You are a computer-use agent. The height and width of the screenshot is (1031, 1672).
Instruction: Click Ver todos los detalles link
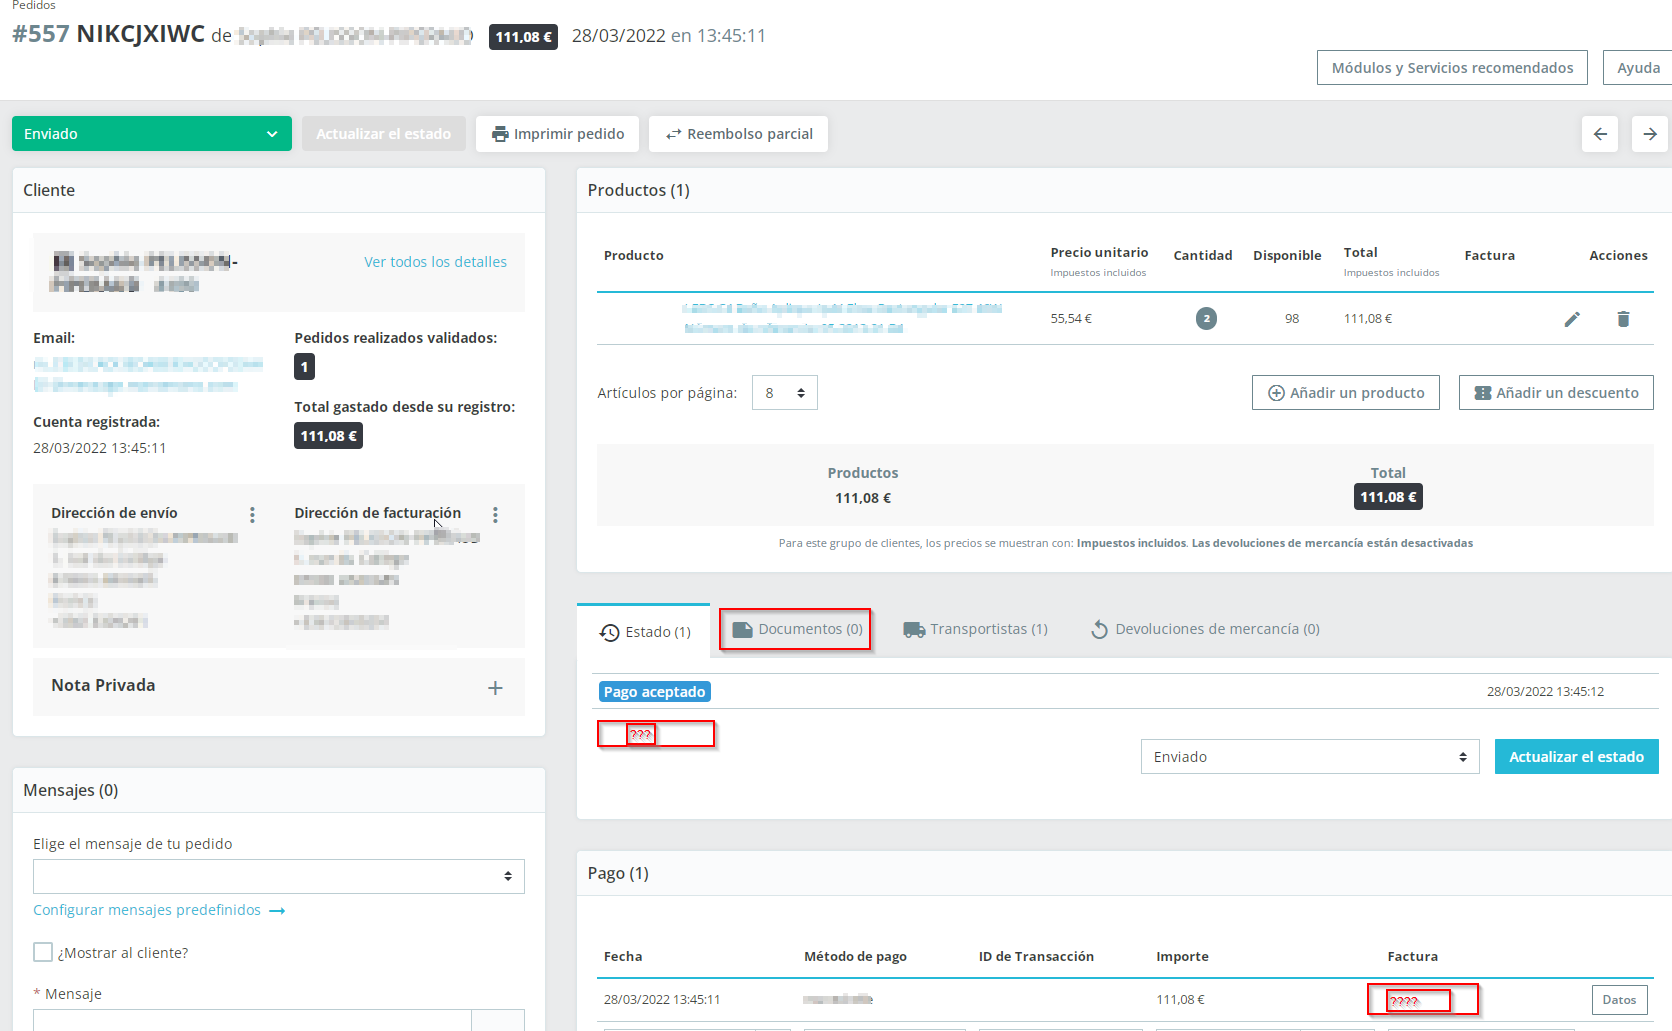click(435, 262)
